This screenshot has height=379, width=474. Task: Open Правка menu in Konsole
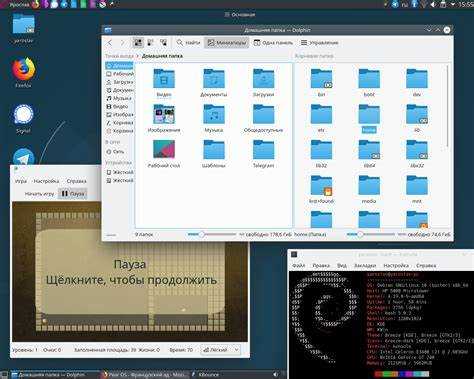(321, 265)
